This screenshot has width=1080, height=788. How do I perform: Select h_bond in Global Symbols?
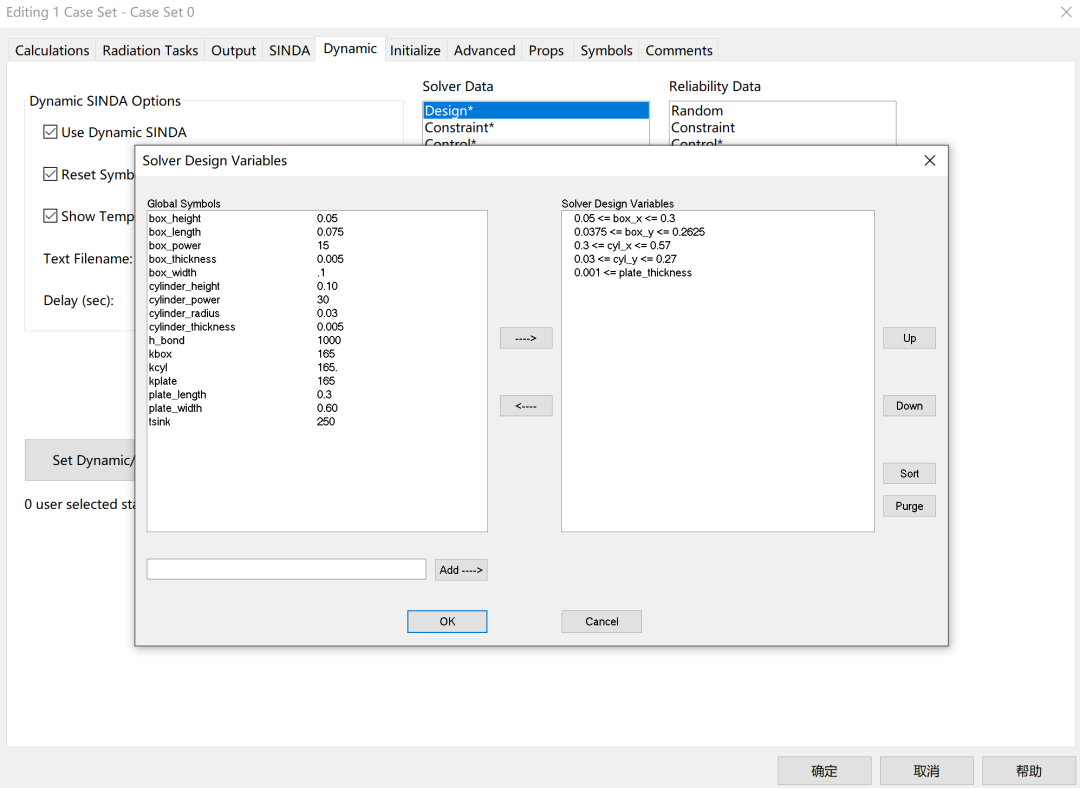click(317, 340)
